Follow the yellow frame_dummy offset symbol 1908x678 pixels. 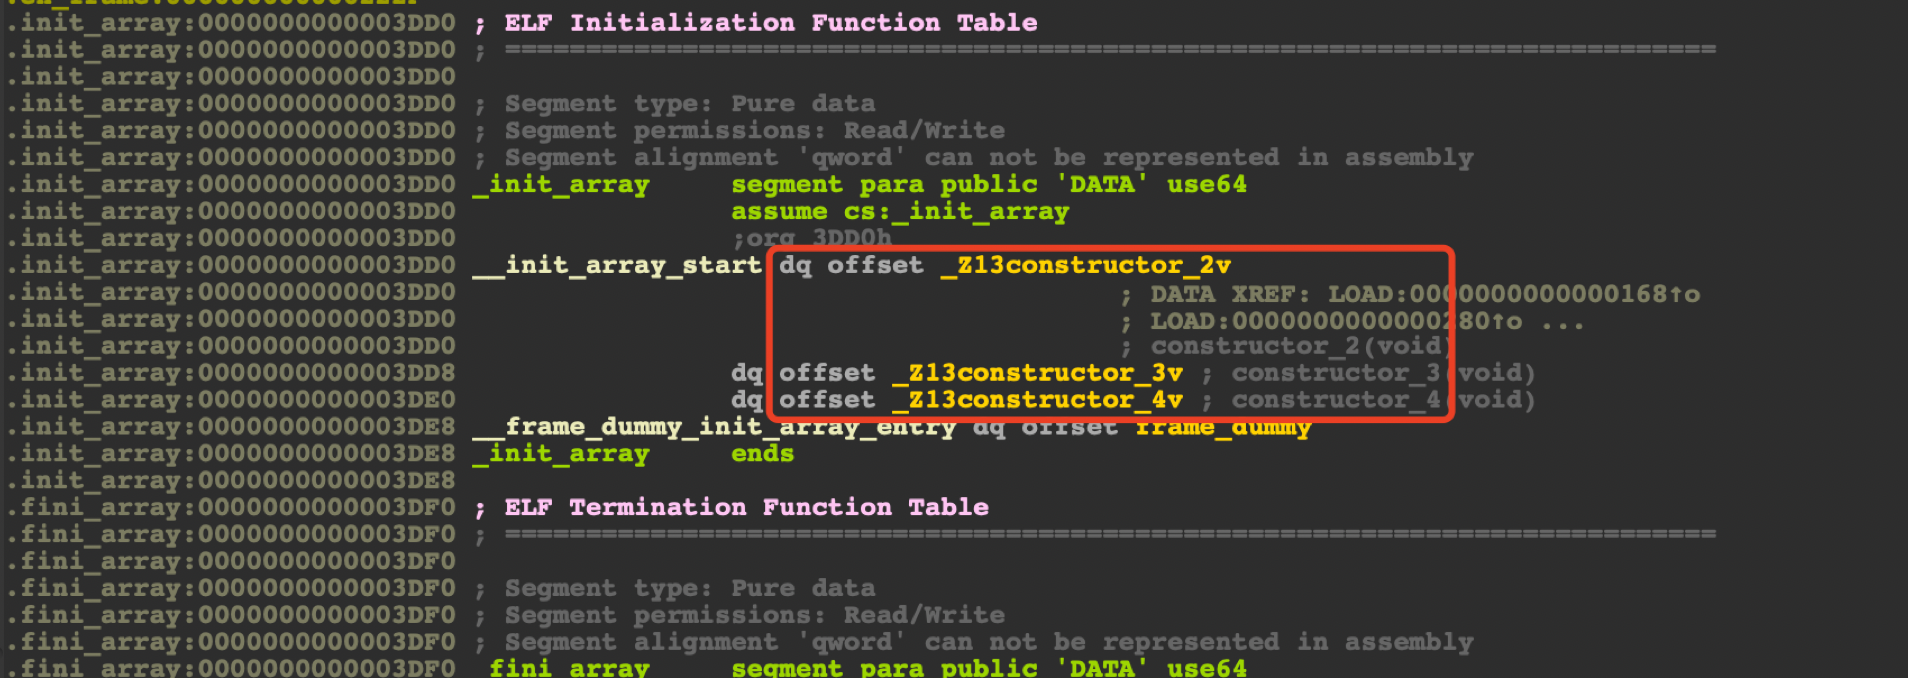1222,427
